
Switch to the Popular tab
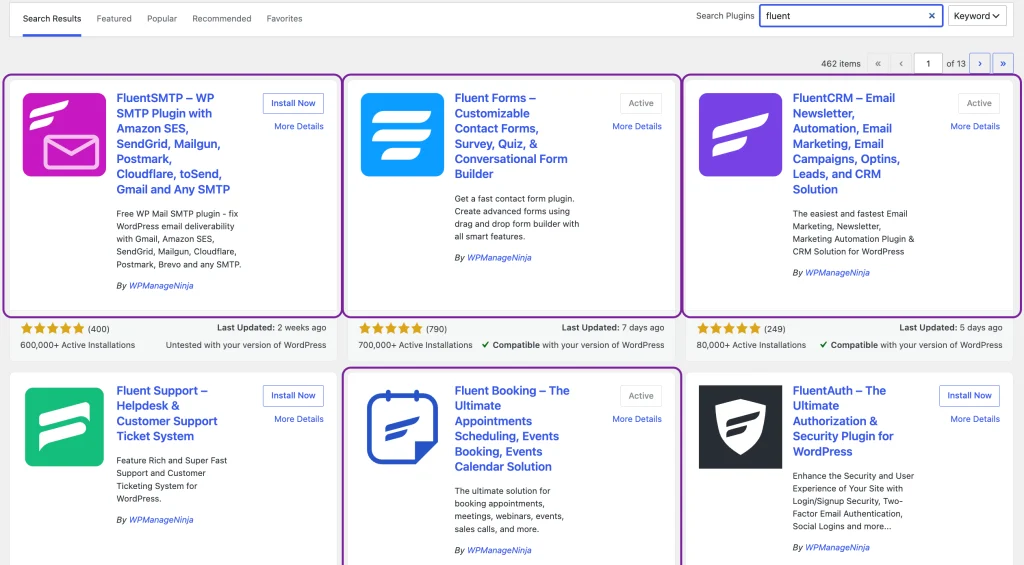162,18
